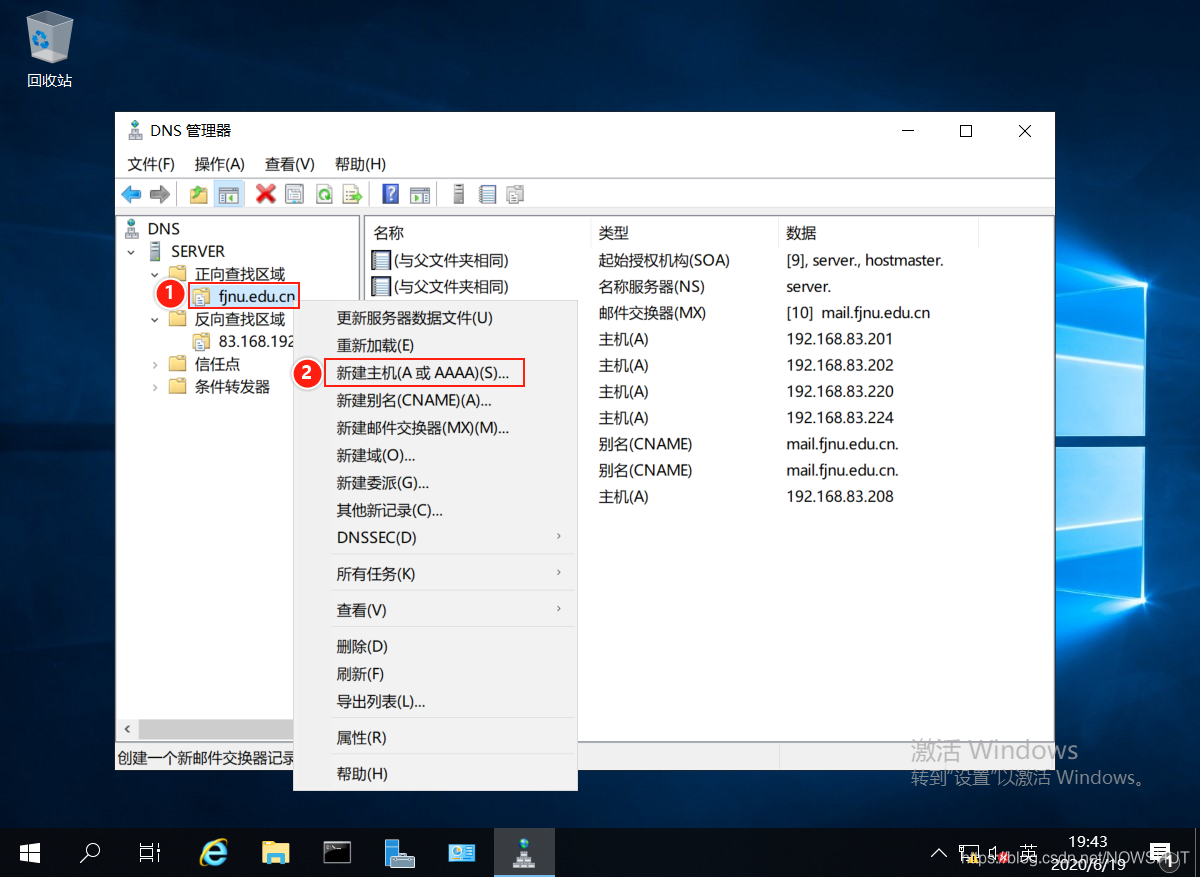The image size is (1200, 877).
Task: Click the blue Back arrow in toolbar
Action: [131, 194]
